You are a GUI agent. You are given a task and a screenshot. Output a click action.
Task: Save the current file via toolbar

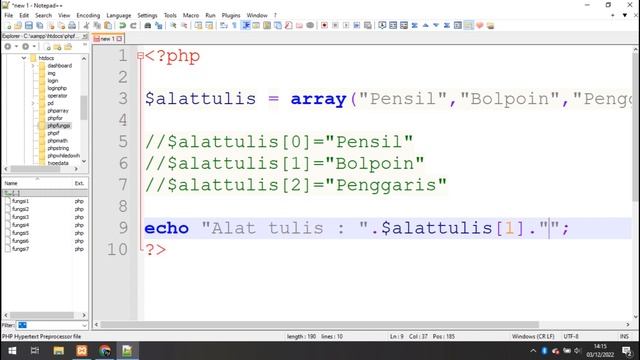[x=29, y=26]
